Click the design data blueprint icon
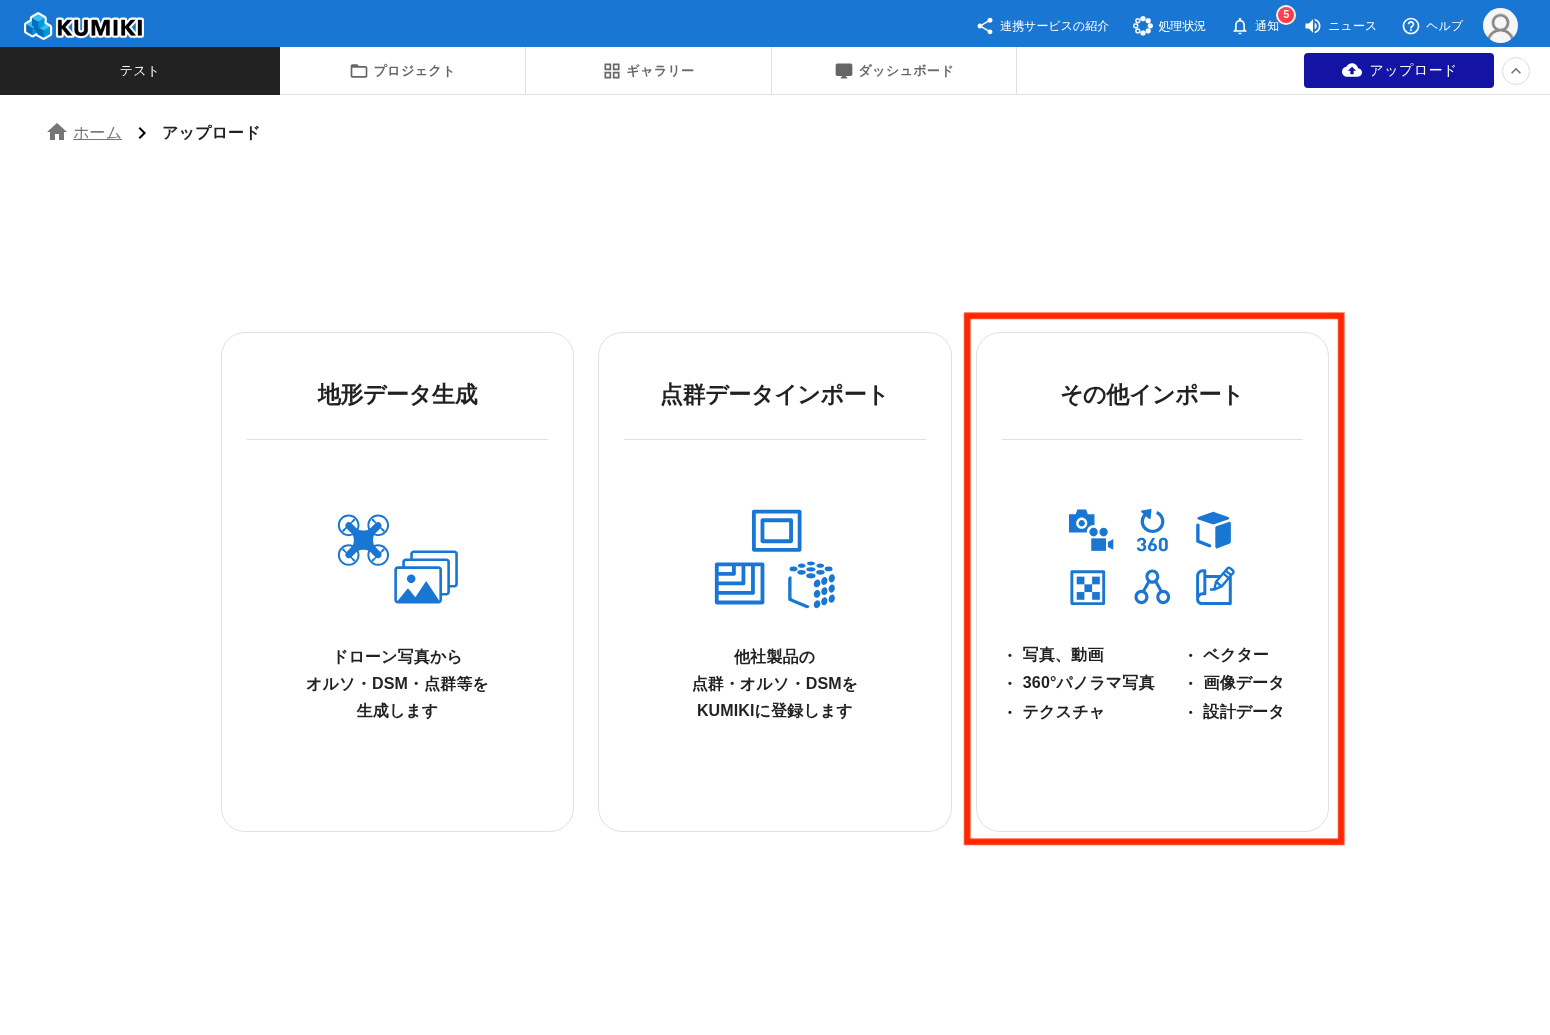 tap(1214, 587)
